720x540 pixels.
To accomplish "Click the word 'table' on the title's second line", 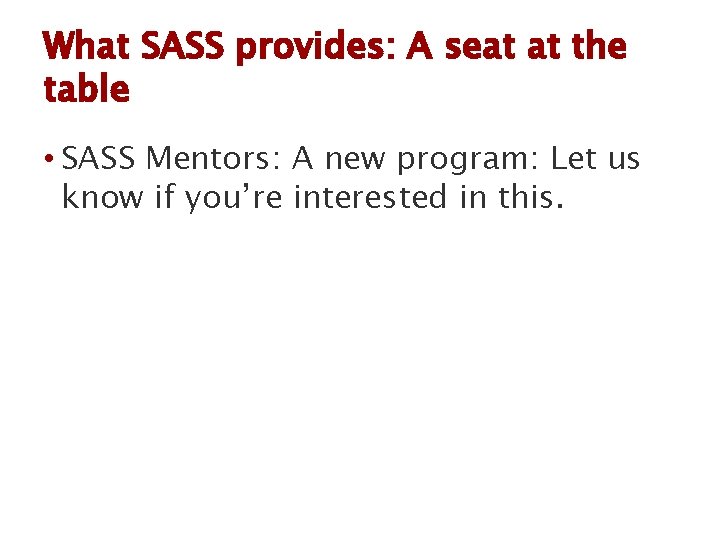I will point(86,88).
